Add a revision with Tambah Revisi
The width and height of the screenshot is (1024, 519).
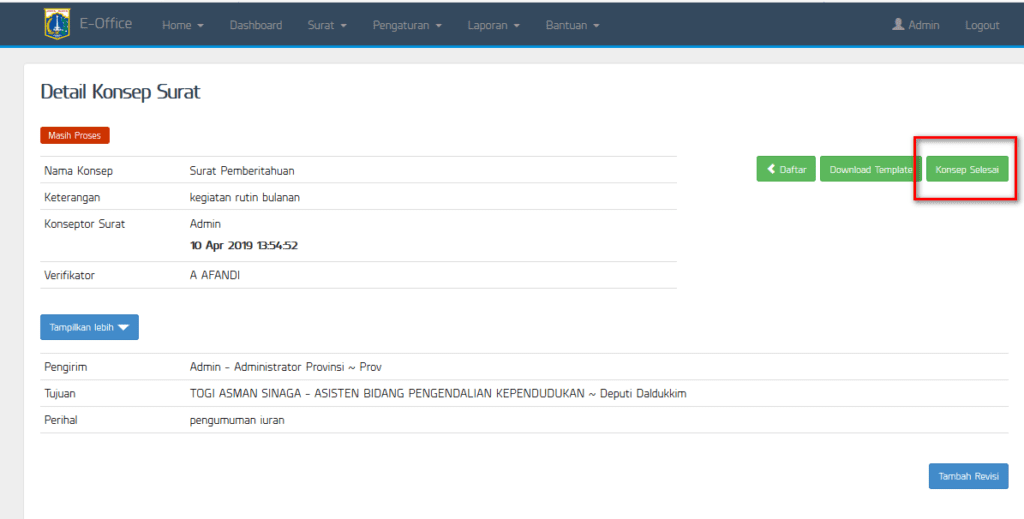[968, 476]
